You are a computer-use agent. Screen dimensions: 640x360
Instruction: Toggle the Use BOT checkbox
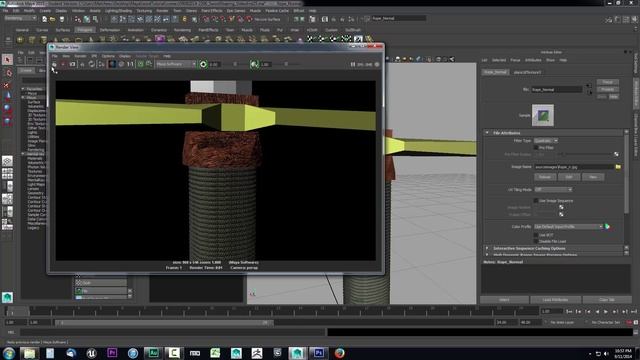(x=536, y=235)
